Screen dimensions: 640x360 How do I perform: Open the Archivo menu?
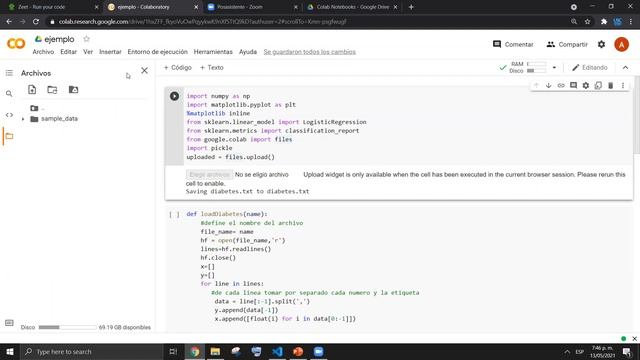point(43,52)
